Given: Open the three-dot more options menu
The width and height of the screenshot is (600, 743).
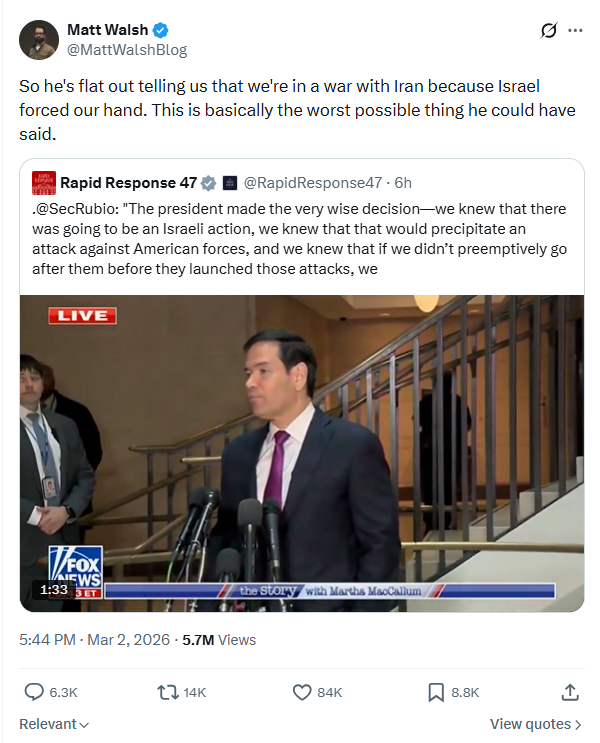Looking at the screenshot, I should 575,31.
